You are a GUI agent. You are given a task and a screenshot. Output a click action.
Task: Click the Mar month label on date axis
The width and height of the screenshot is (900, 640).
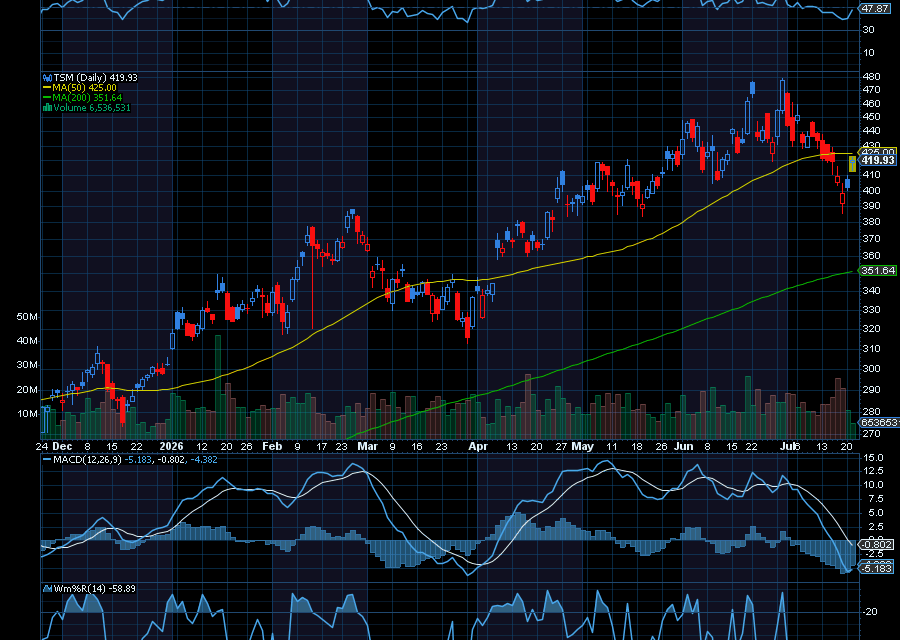pyautogui.click(x=367, y=446)
